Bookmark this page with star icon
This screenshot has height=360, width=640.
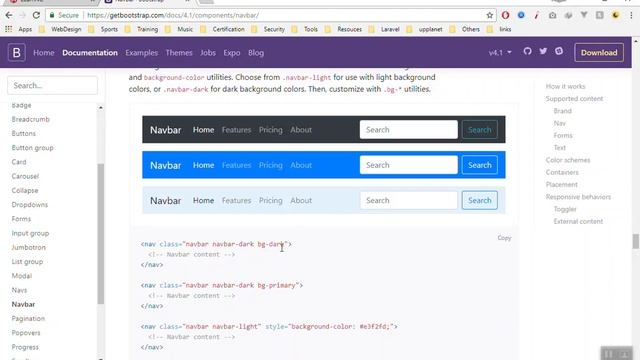[489, 16]
